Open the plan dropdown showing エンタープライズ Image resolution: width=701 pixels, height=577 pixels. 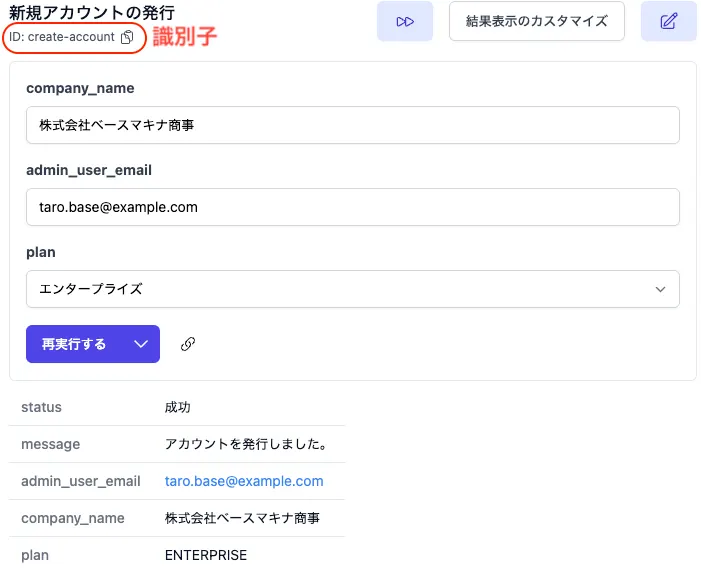tap(353, 289)
